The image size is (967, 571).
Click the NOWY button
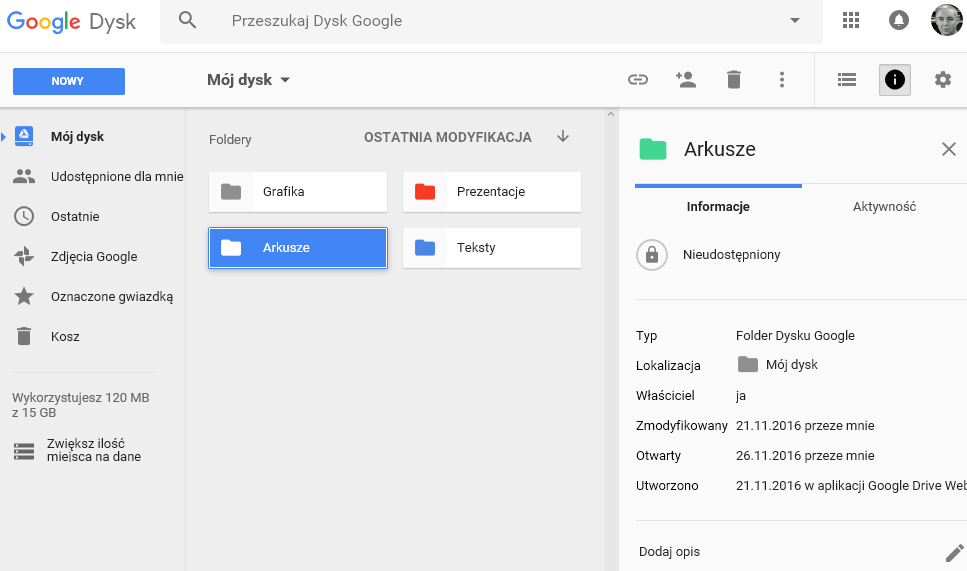pyautogui.click(x=69, y=81)
